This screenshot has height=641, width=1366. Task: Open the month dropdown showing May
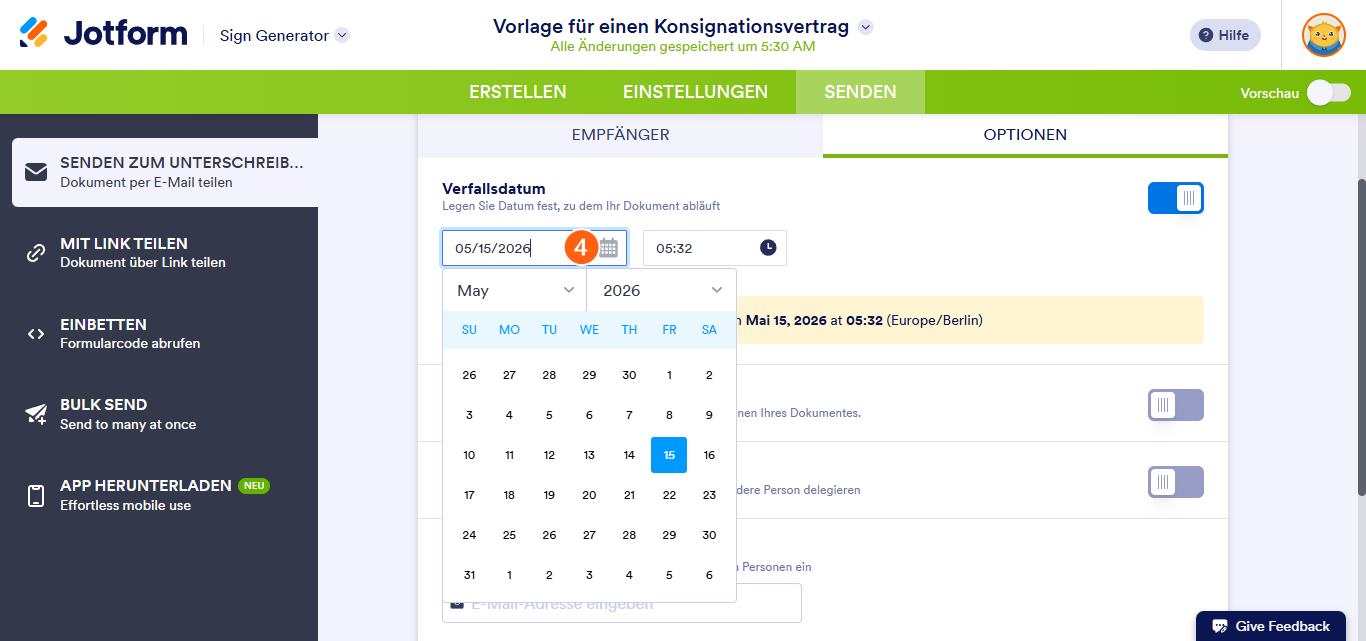513,289
